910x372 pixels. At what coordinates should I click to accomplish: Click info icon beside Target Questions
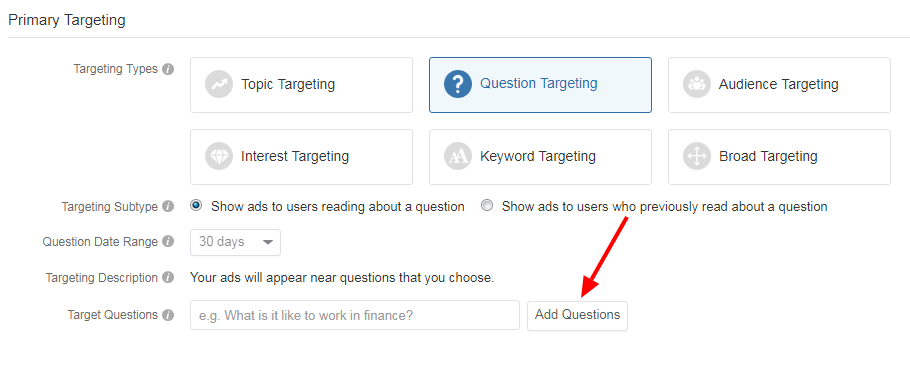(x=168, y=315)
